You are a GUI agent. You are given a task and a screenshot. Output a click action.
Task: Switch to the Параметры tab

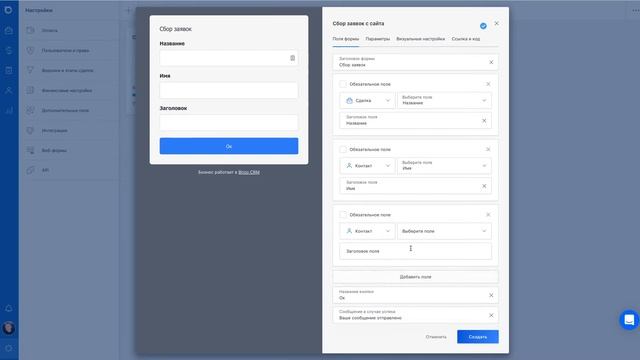pos(378,39)
